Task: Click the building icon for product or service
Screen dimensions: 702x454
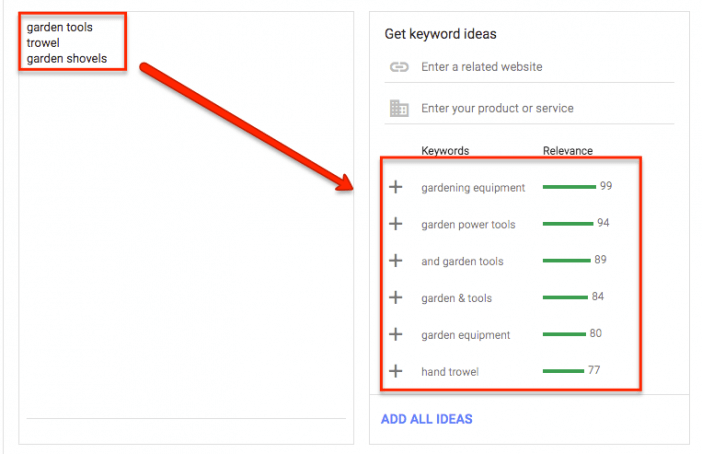Action: tap(399, 108)
